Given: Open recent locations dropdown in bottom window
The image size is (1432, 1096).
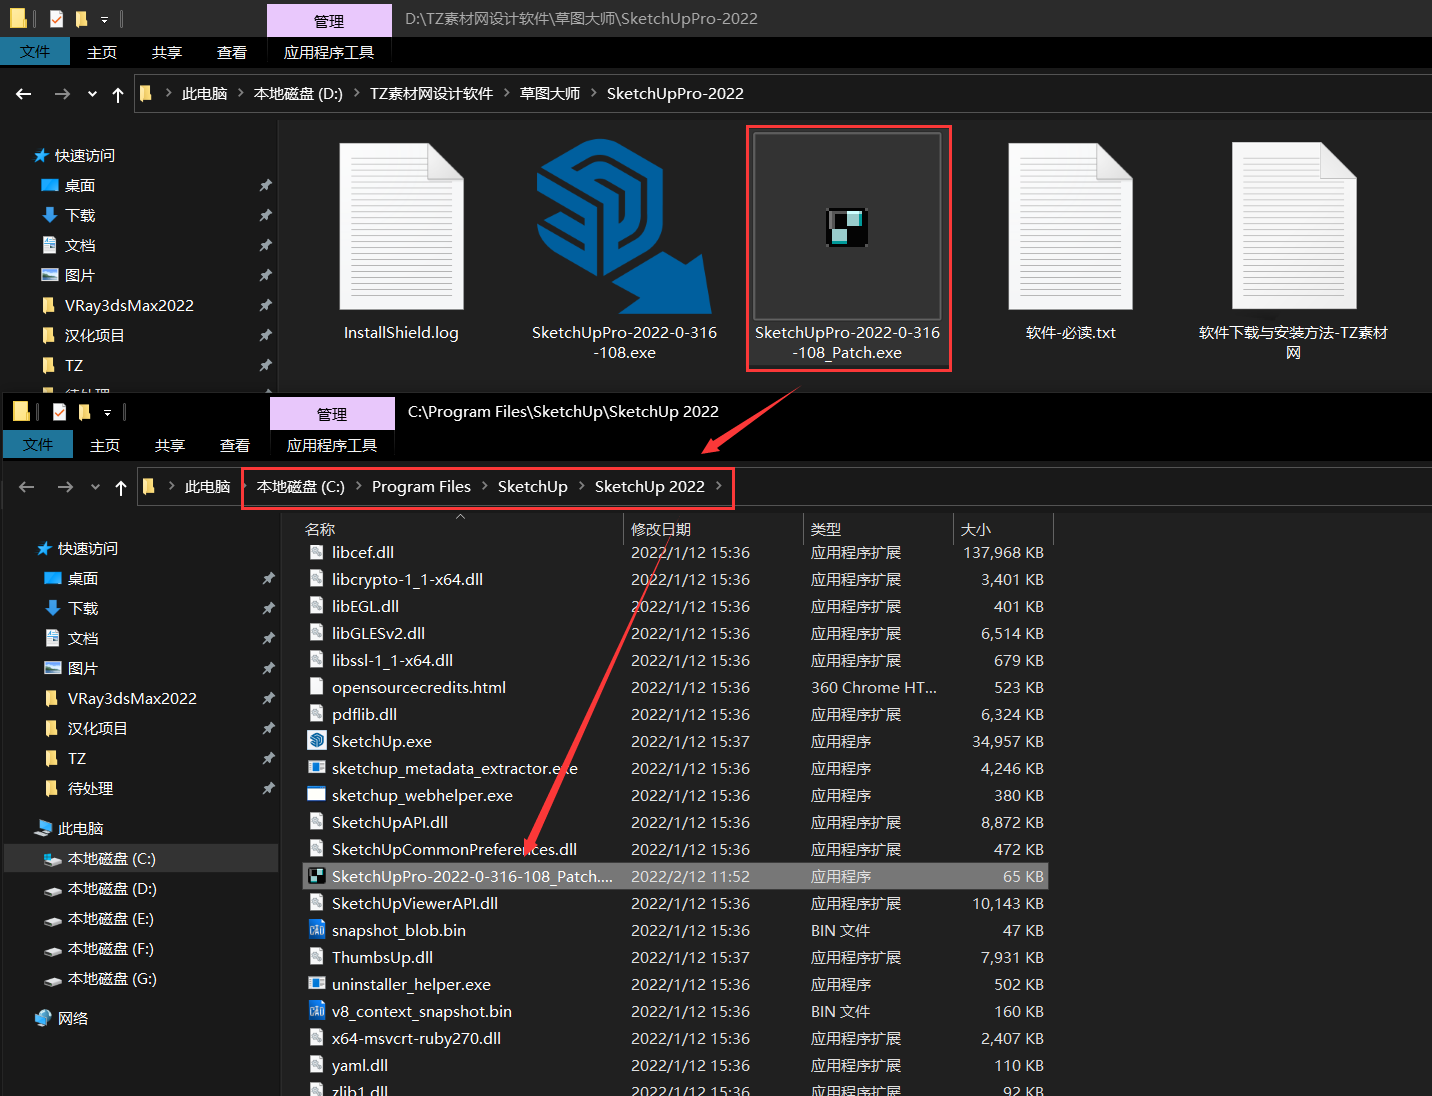Looking at the screenshot, I should click(x=95, y=487).
